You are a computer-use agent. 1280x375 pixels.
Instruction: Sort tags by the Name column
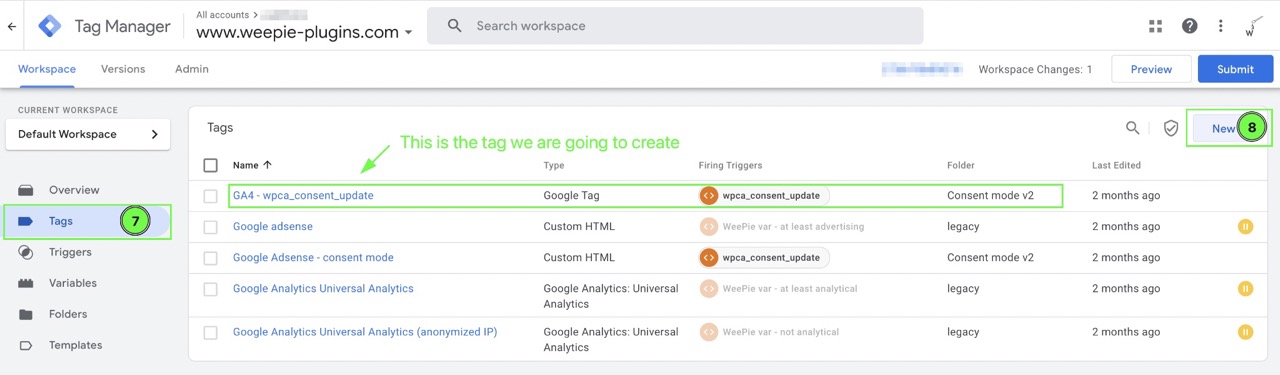[252, 165]
